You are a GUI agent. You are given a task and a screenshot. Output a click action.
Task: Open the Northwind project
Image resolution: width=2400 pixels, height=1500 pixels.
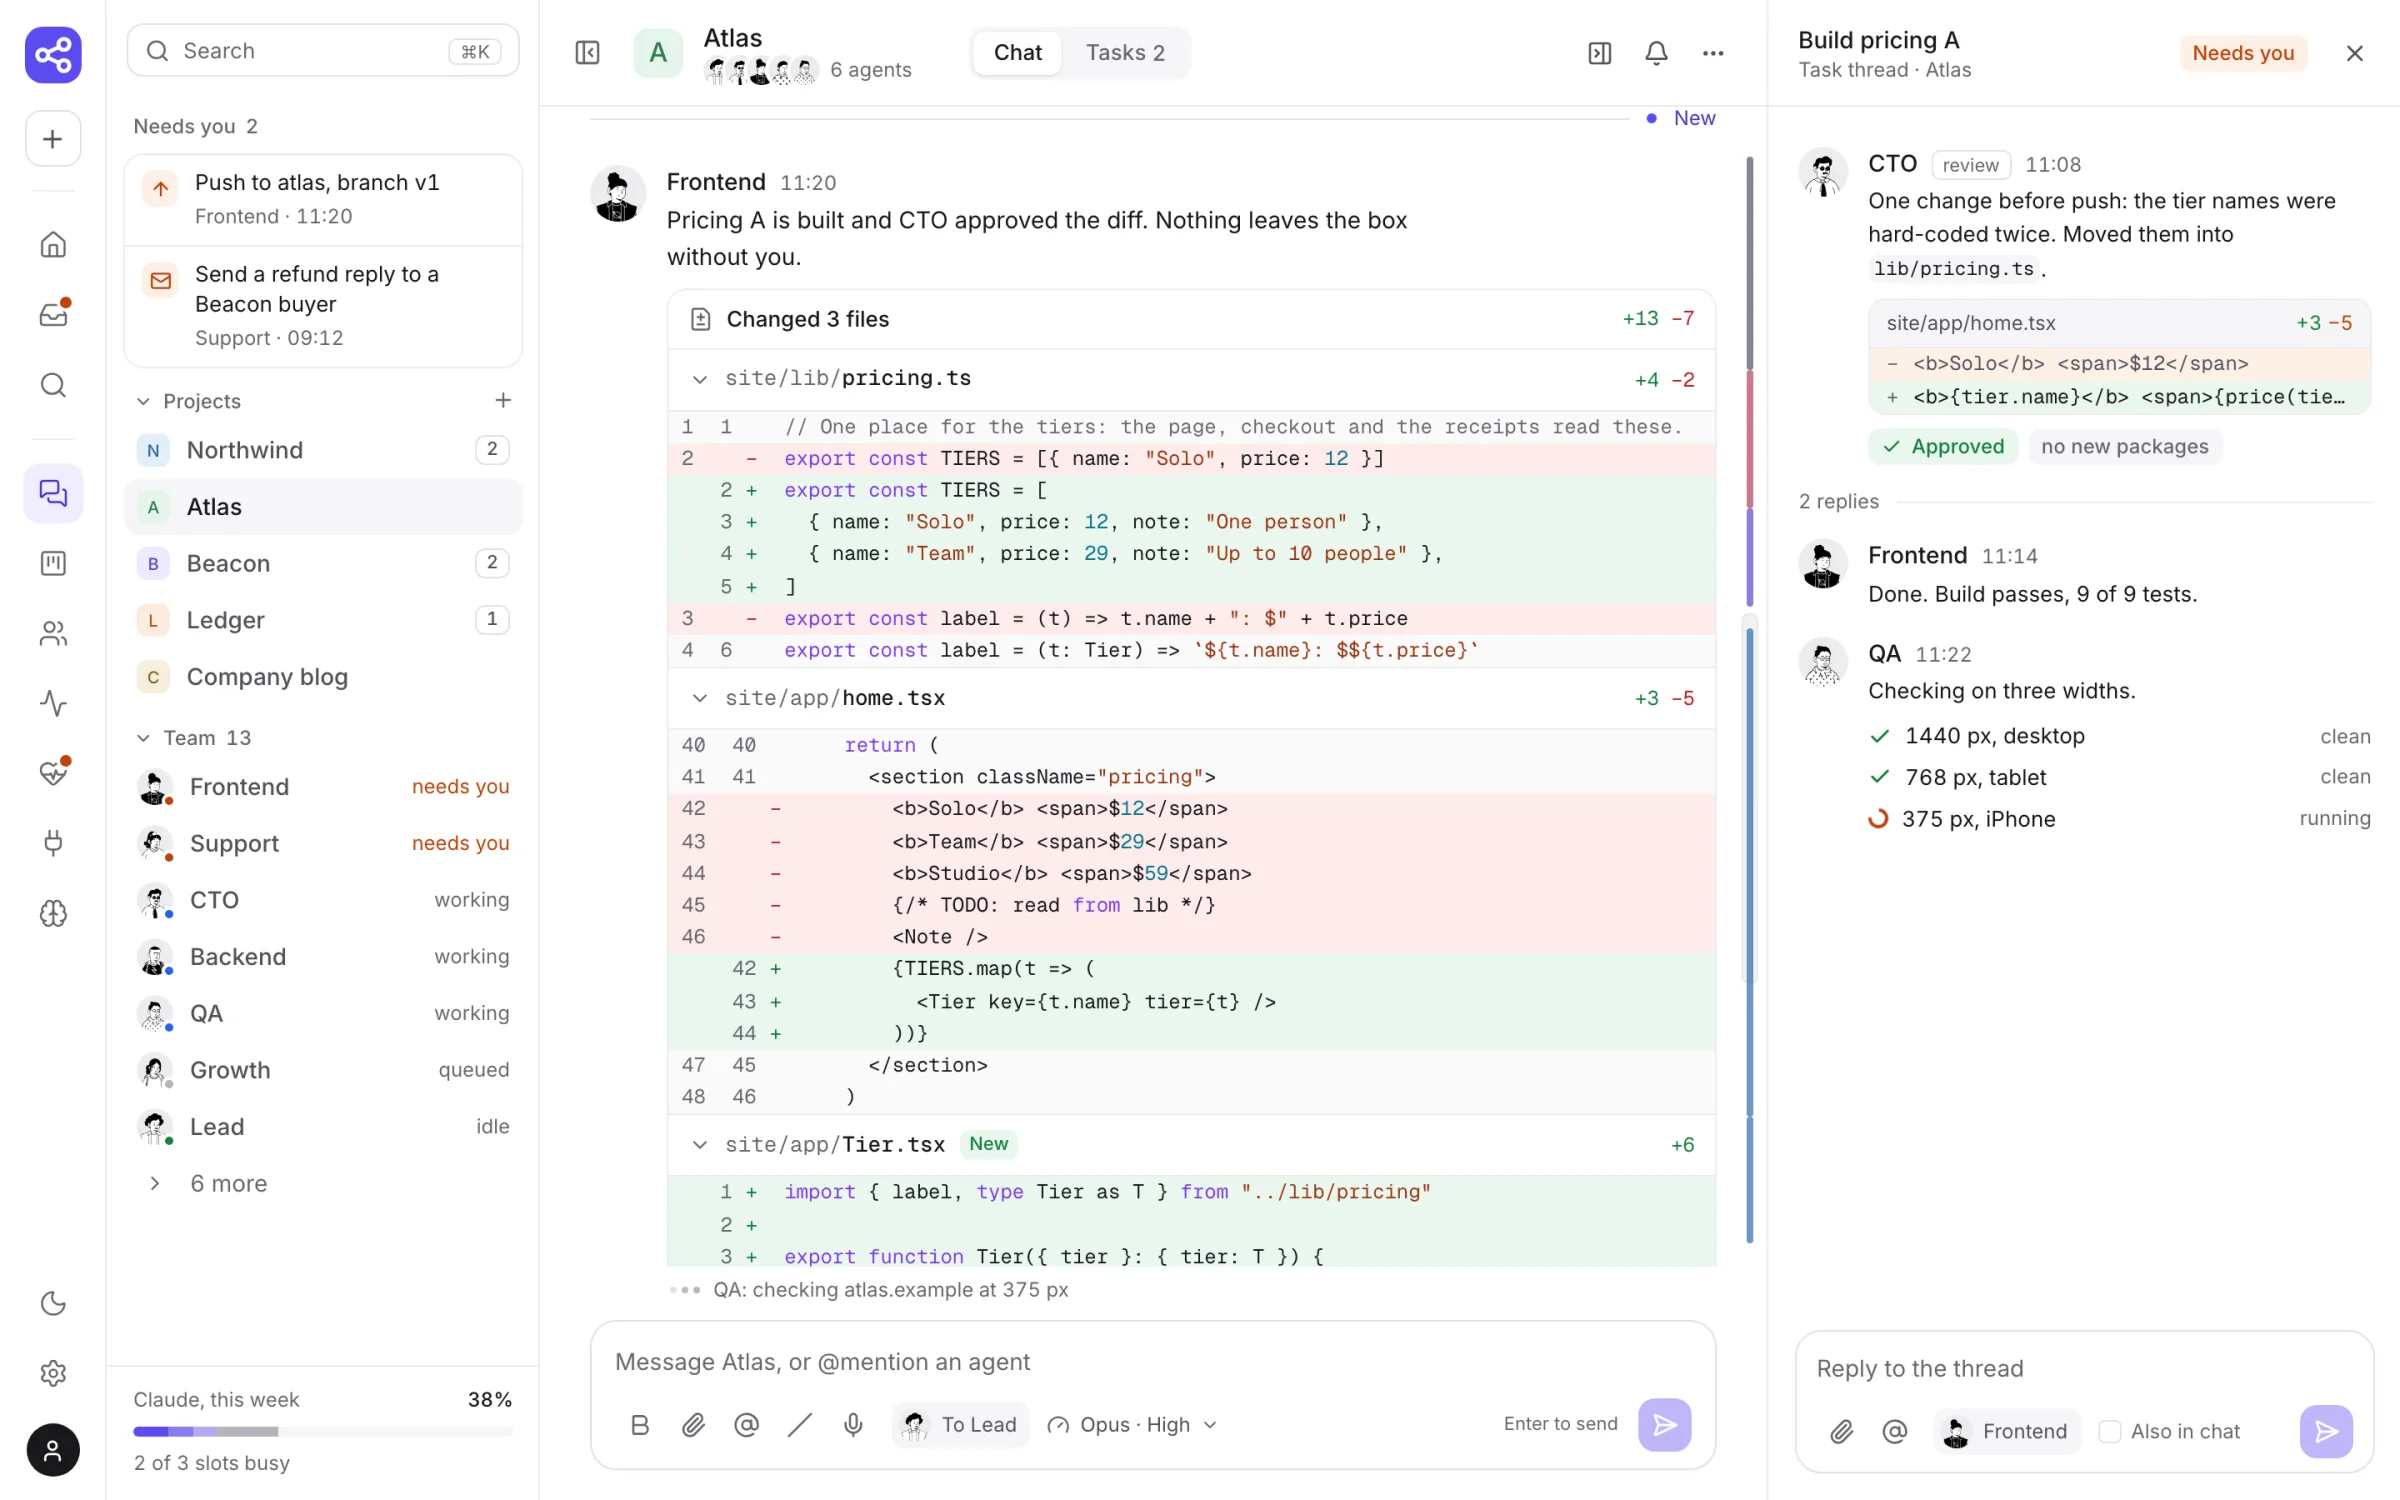pyautogui.click(x=323, y=450)
